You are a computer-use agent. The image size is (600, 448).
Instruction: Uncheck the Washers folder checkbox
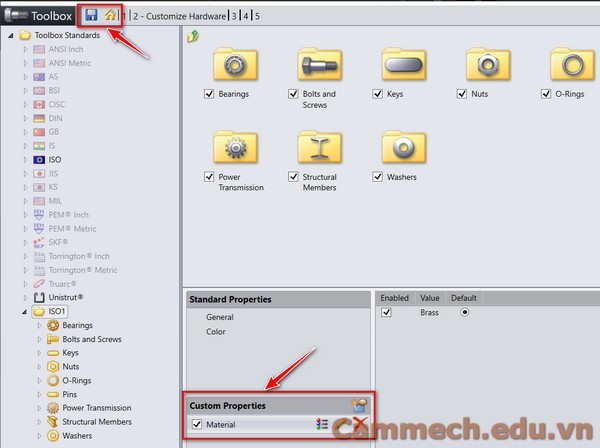(377, 177)
